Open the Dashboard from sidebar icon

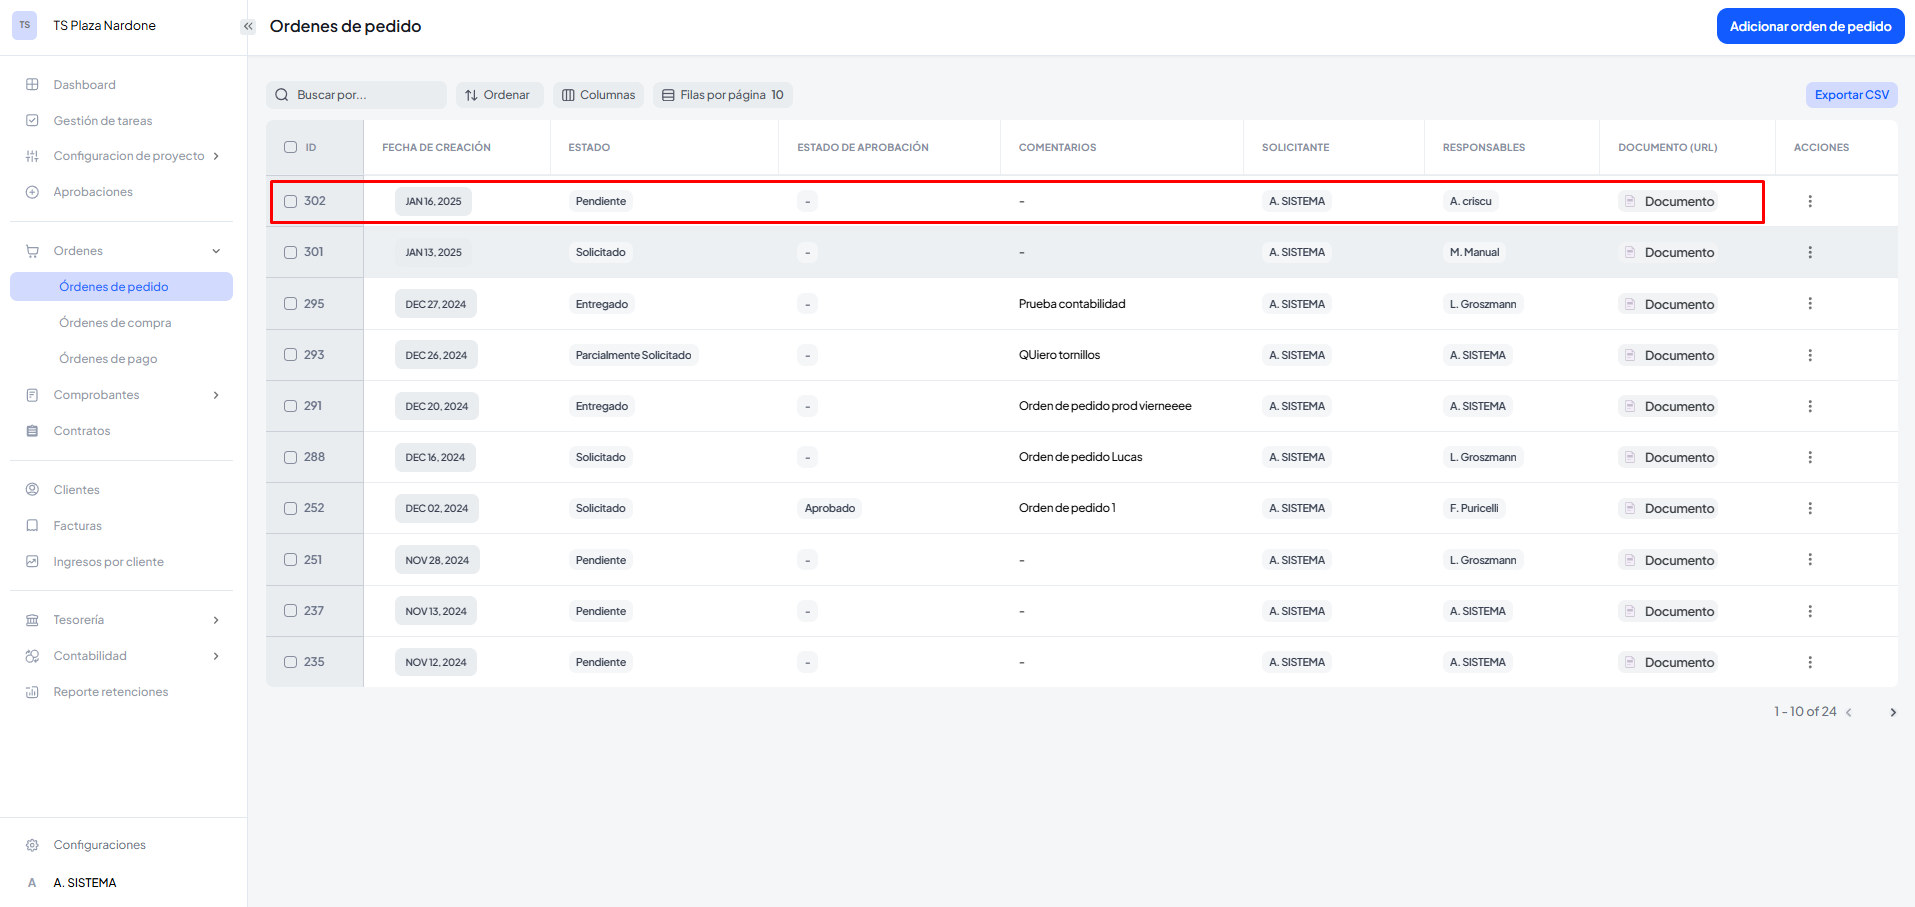click(32, 85)
